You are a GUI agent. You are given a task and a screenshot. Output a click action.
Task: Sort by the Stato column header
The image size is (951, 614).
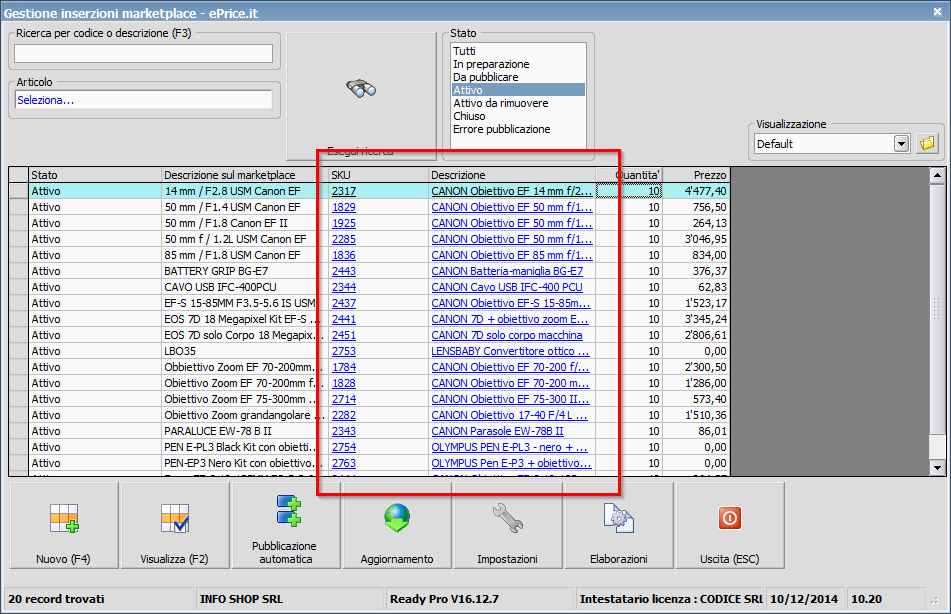click(x=95, y=175)
